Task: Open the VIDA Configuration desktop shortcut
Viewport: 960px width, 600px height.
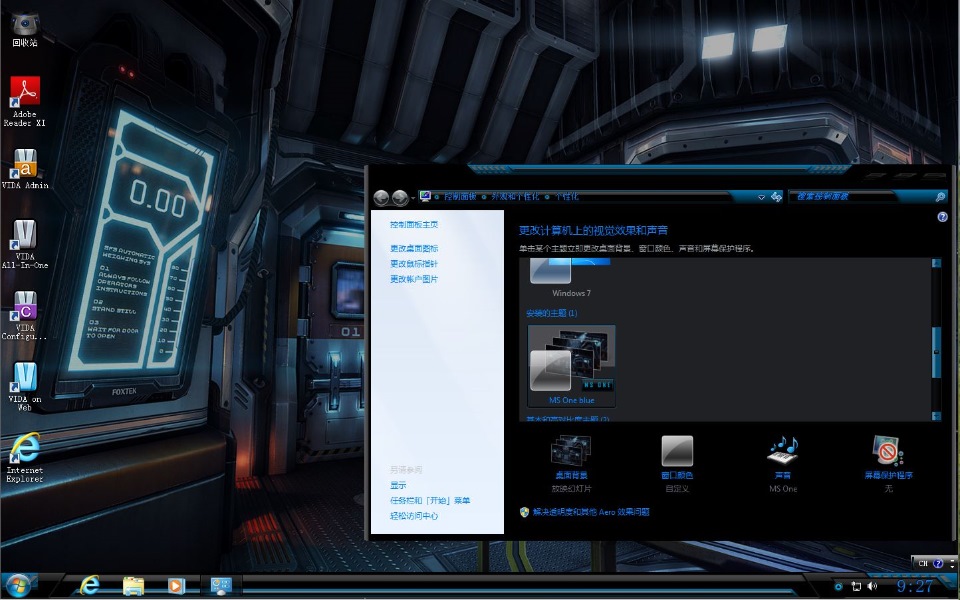Action: point(24,316)
